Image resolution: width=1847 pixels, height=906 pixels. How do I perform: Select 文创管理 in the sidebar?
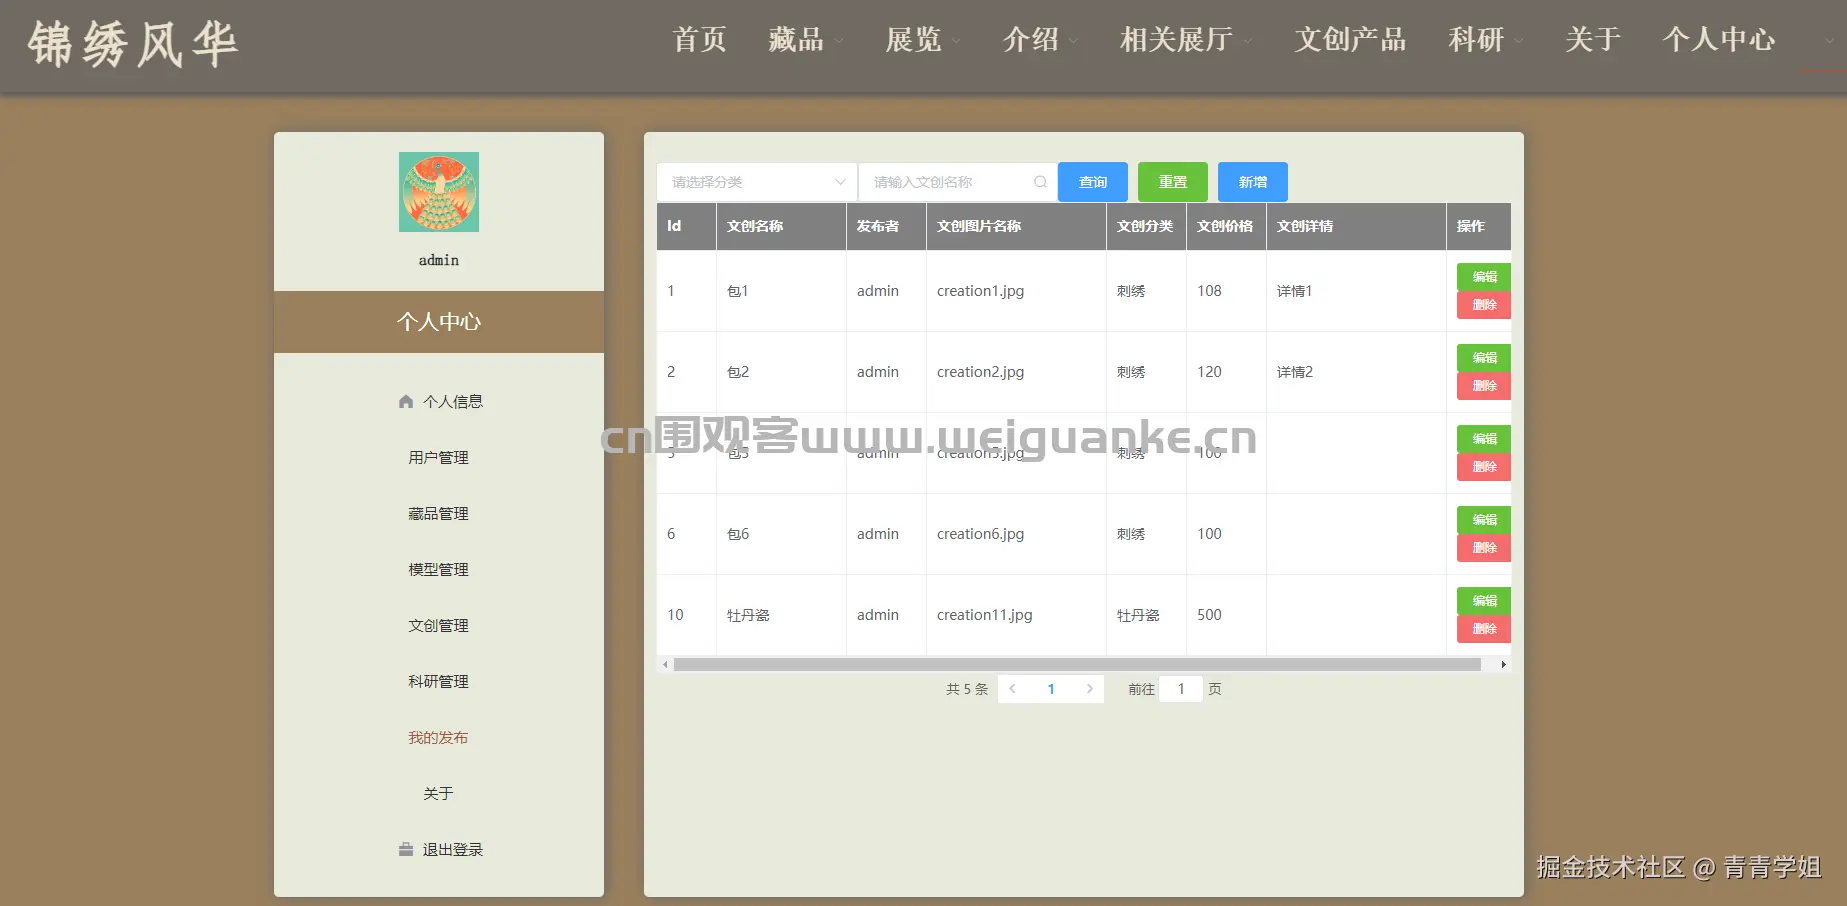439,625
